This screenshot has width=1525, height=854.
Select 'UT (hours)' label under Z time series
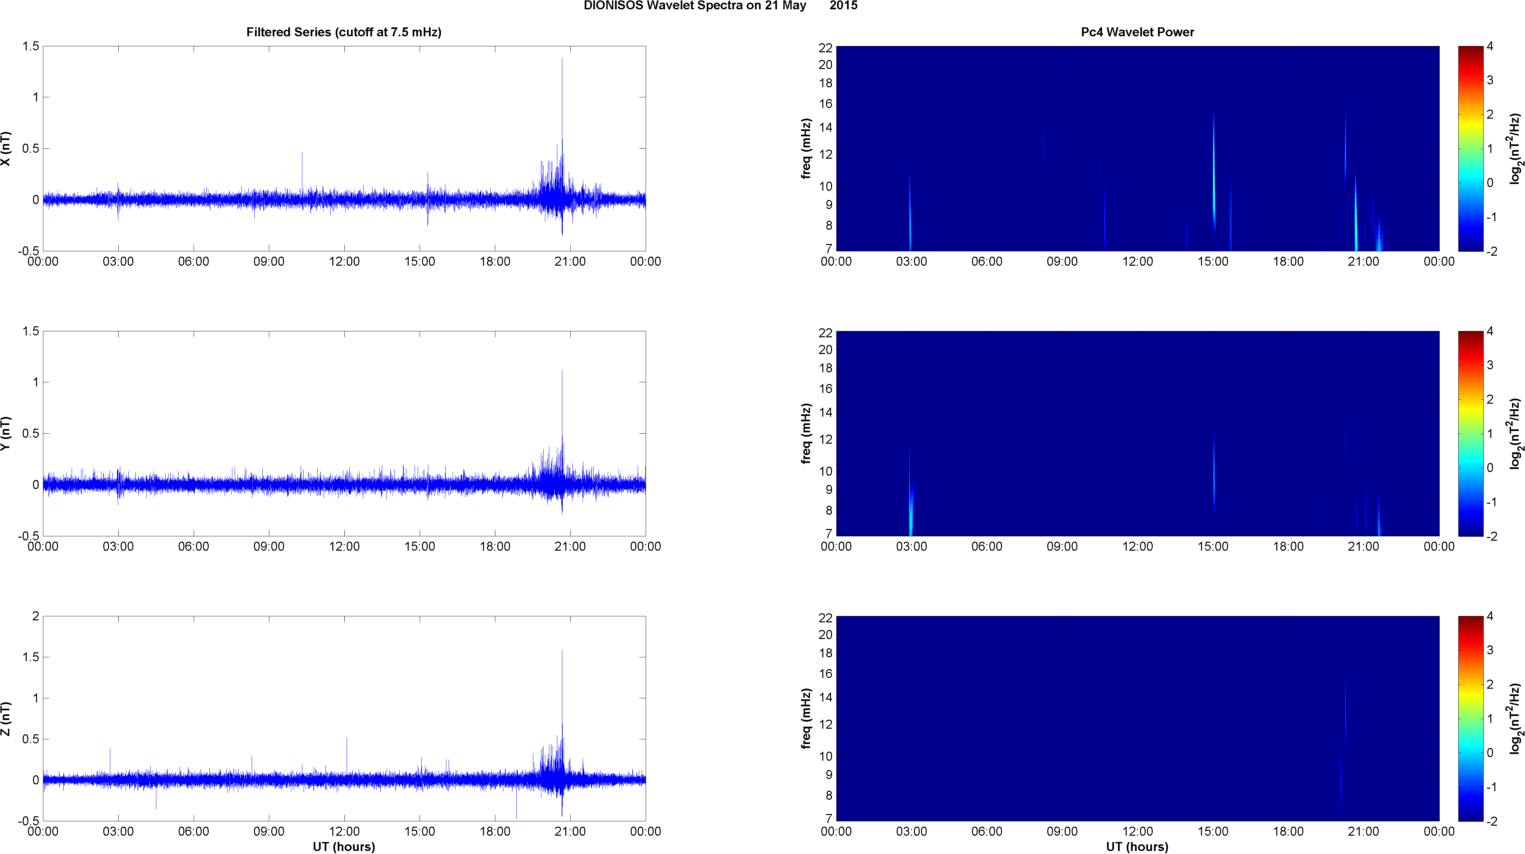click(344, 847)
